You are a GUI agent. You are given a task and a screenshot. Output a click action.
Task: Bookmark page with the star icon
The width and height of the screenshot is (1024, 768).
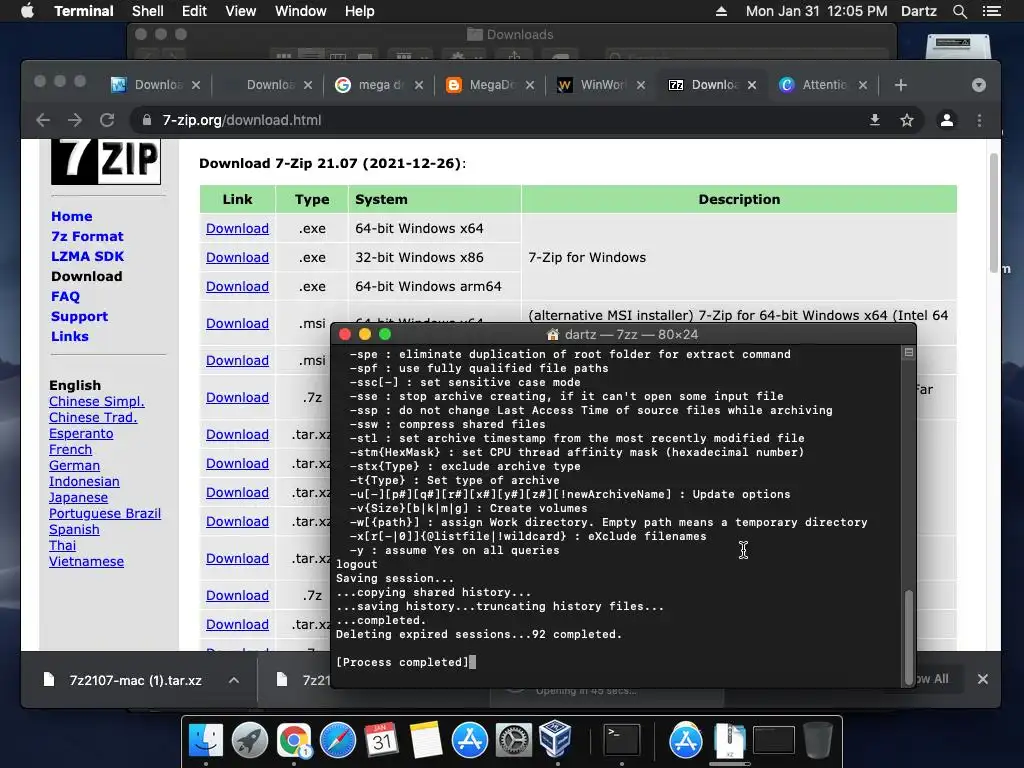[x=906, y=120]
